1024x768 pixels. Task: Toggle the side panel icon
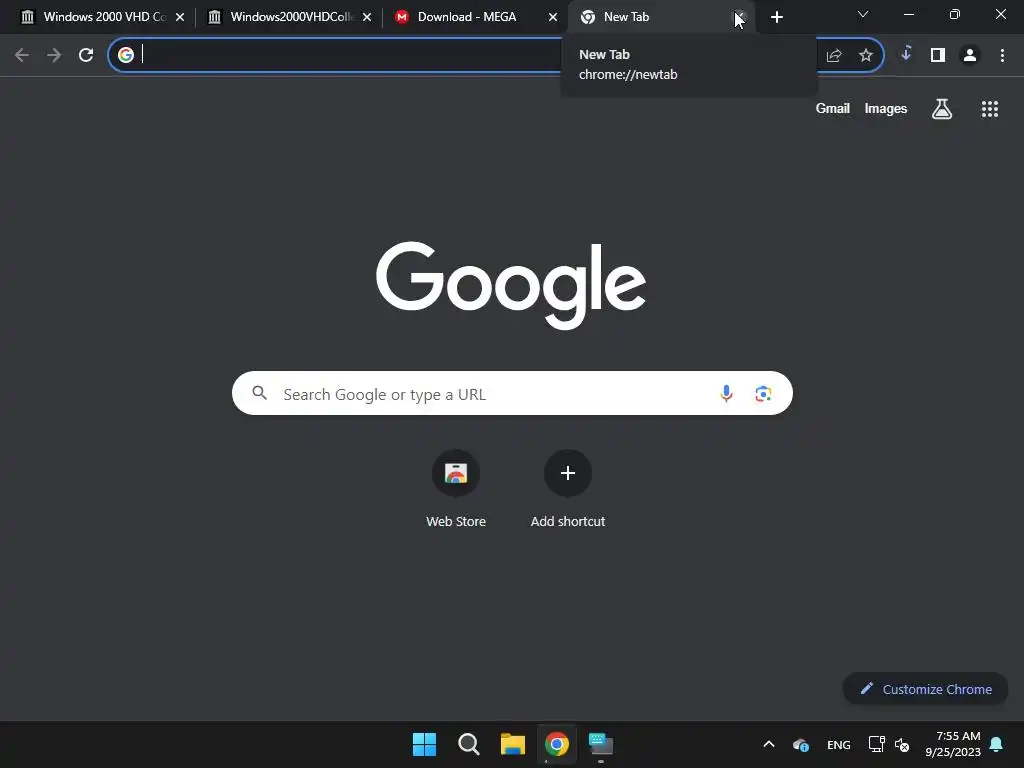938,56
